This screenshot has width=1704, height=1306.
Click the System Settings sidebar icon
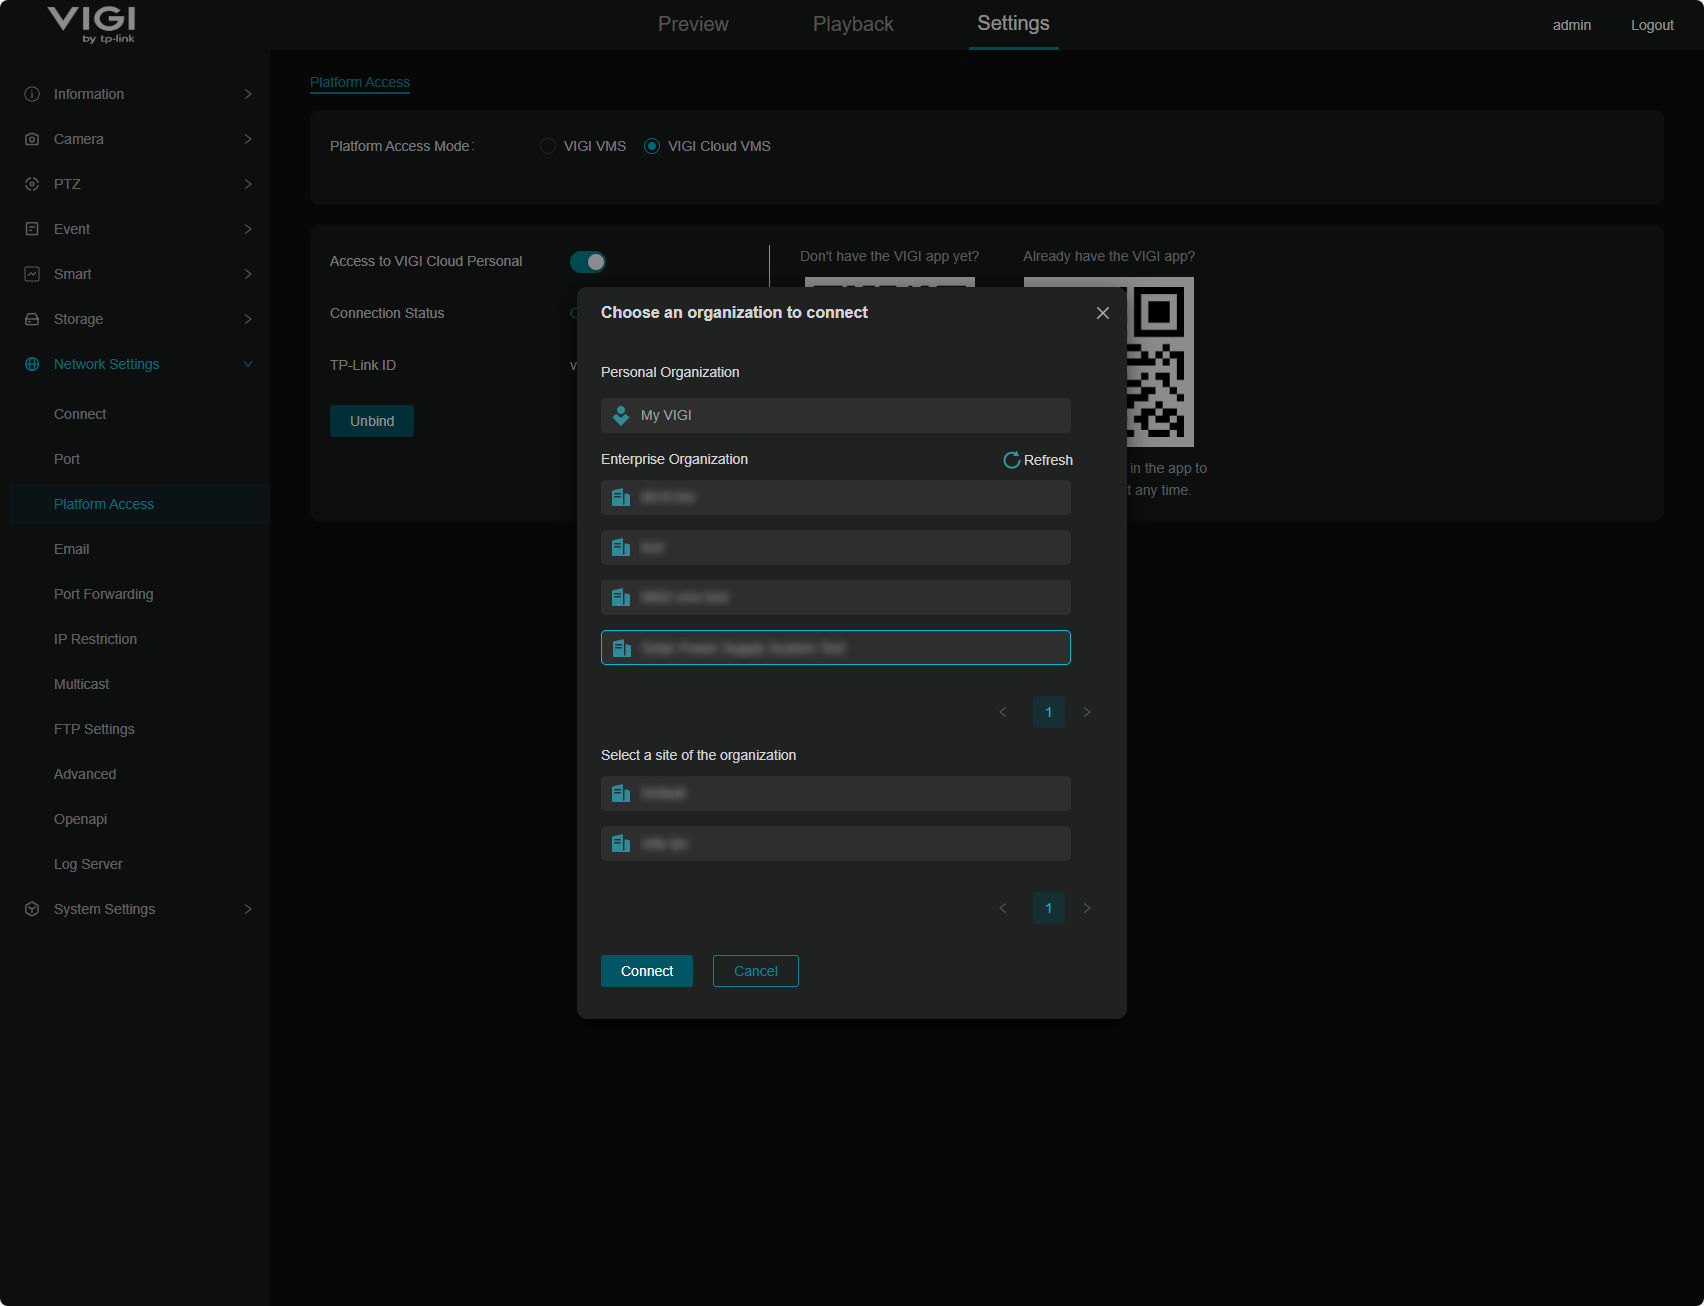click(32, 909)
